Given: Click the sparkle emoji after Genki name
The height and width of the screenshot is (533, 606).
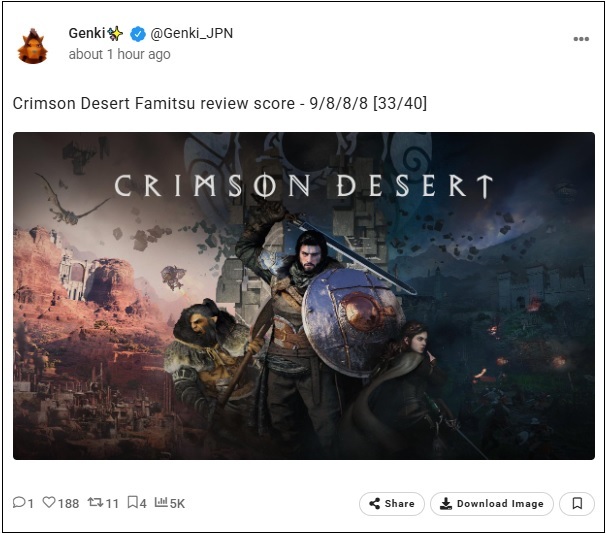Looking at the screenshot, I should coord(115,34).
